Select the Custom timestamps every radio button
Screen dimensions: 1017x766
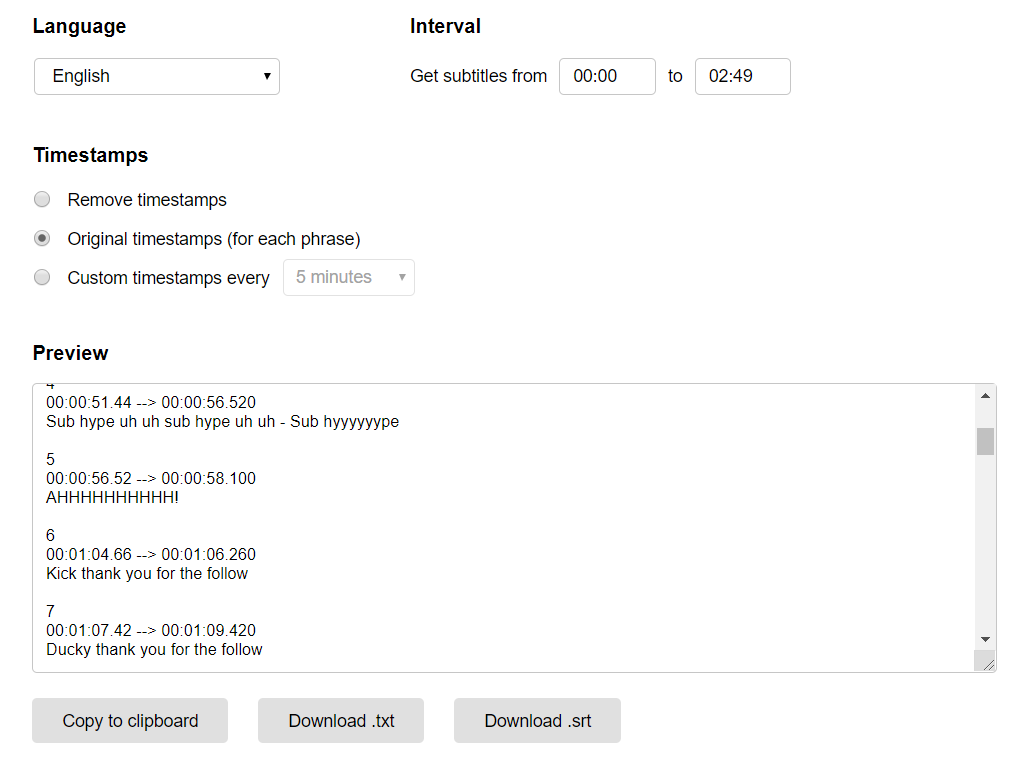pyautogui.click(x=42, y=278)
